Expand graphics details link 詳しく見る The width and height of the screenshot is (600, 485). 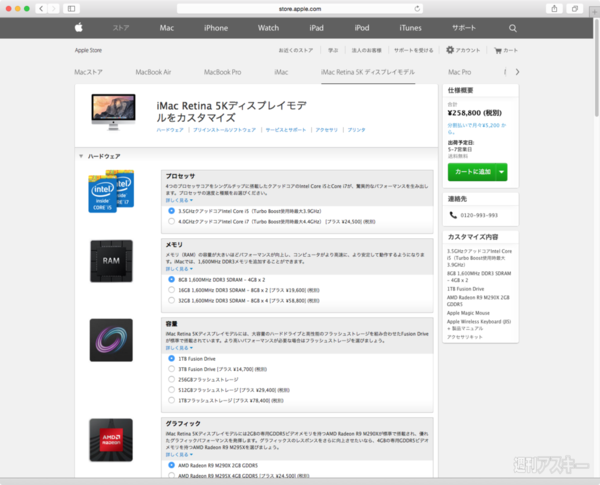179,454
